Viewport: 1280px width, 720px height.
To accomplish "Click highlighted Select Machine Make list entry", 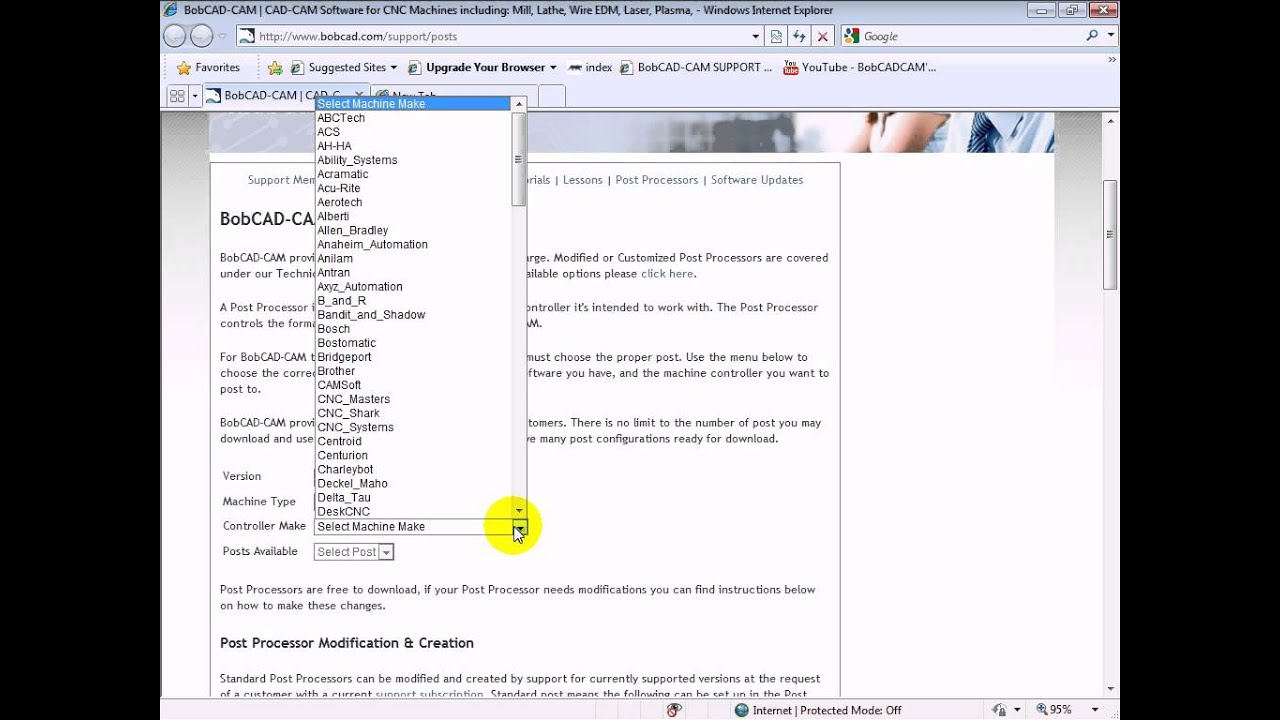I will point(412,104).
